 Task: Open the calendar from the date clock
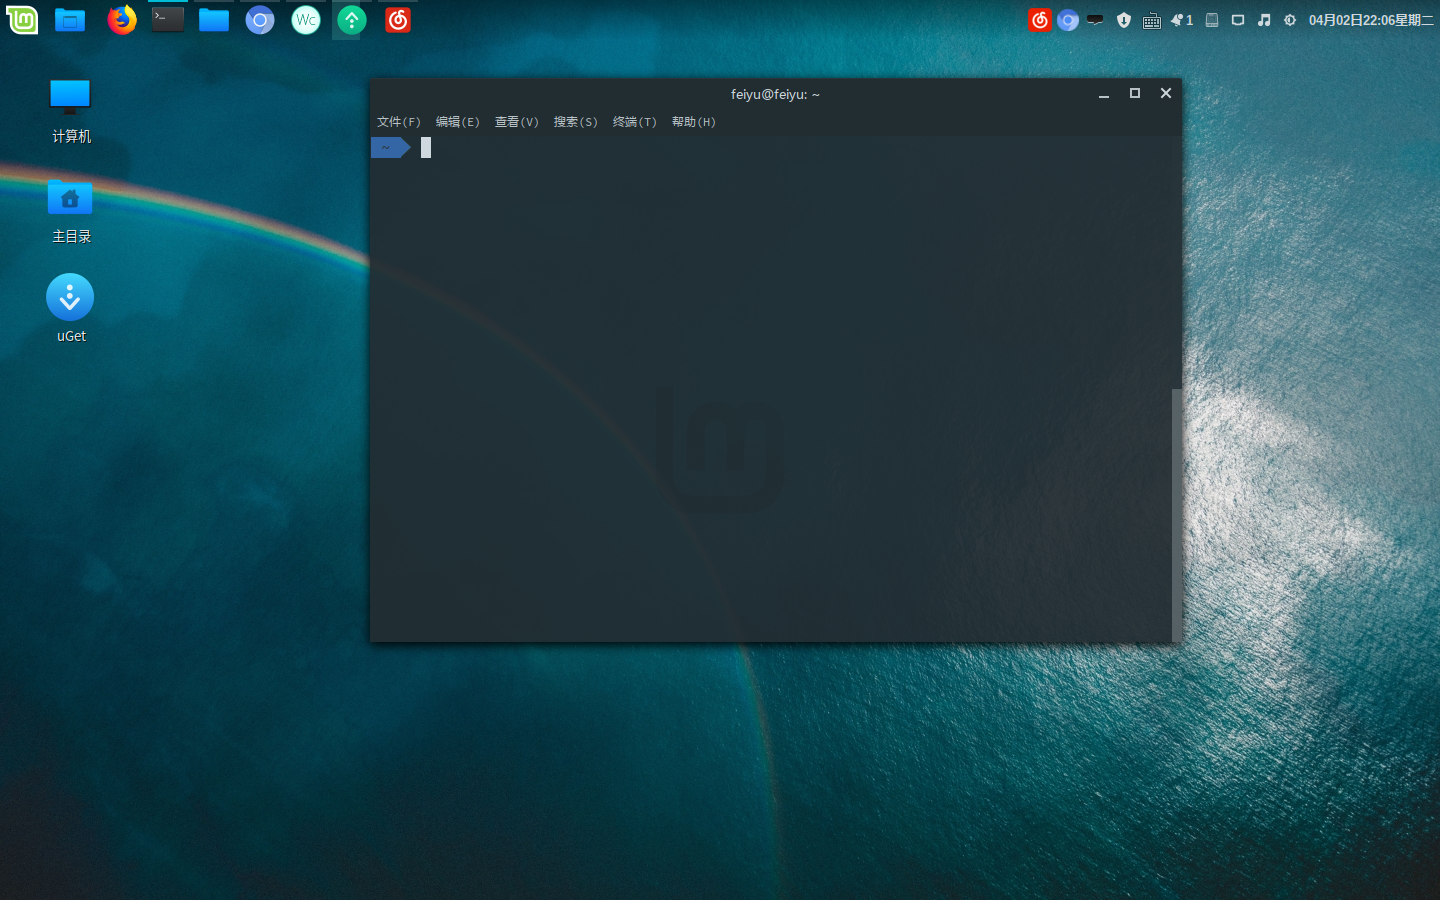click(1371, 20)
